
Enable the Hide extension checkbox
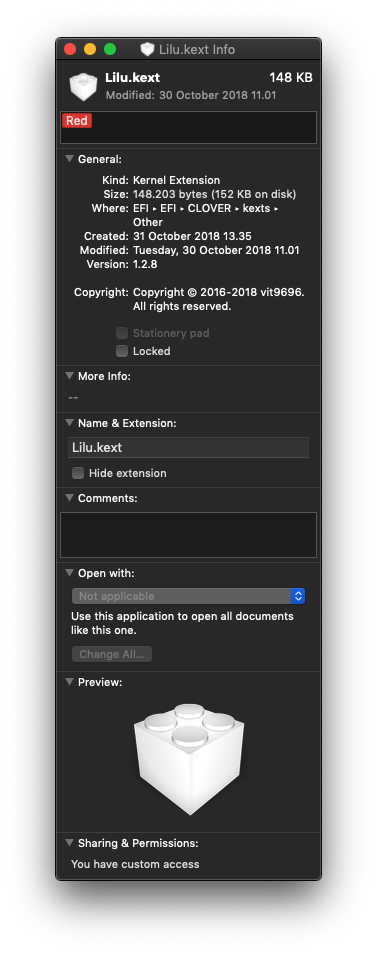click(78, 473)
